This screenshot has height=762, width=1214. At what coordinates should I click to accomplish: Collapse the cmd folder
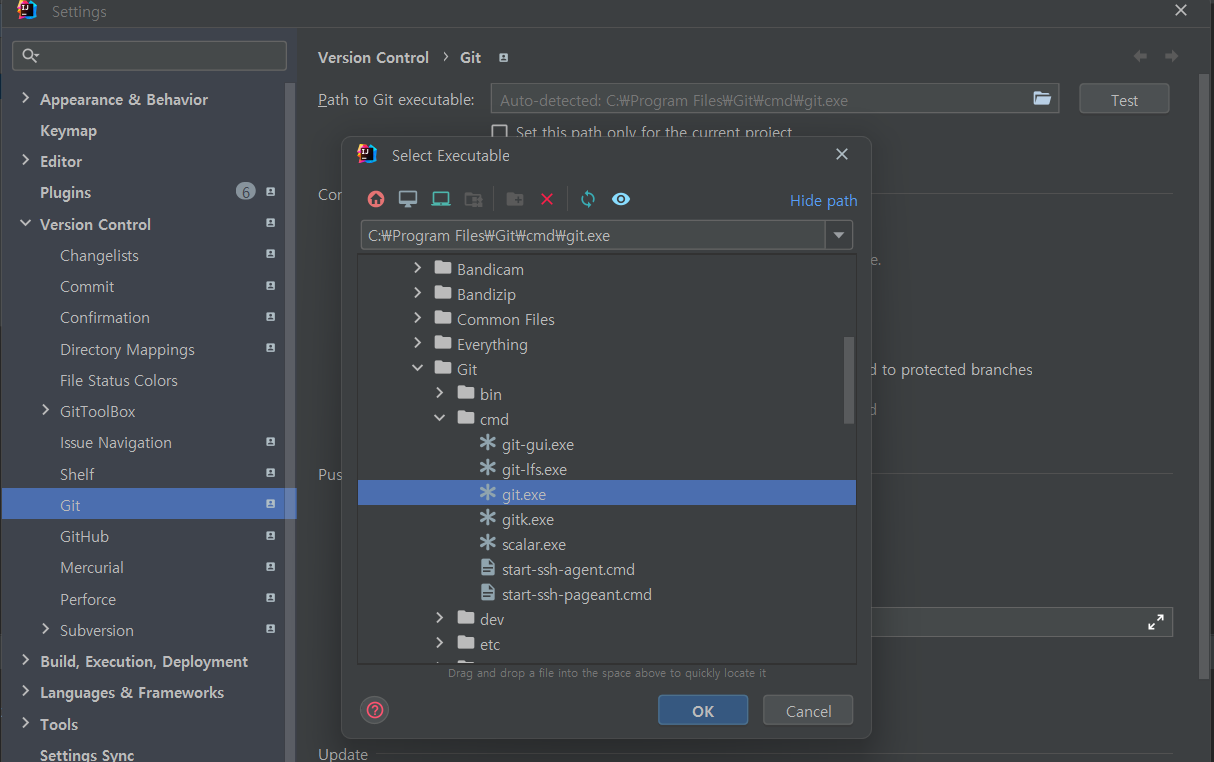click(x=440, y=419)
